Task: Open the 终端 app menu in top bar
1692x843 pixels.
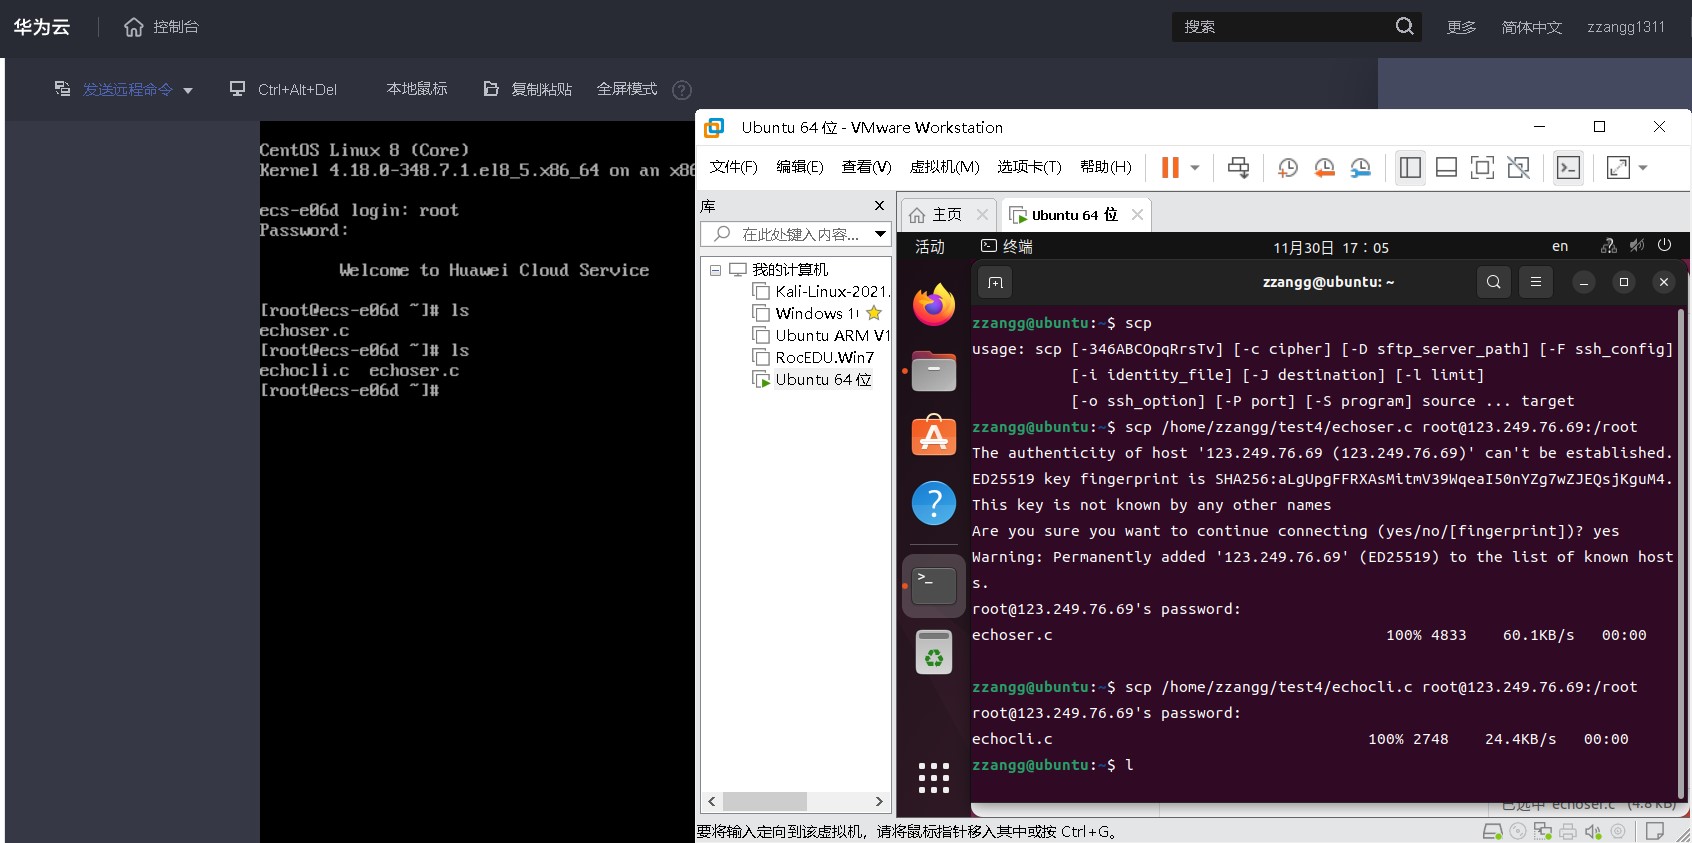Action: (1007, 246)
